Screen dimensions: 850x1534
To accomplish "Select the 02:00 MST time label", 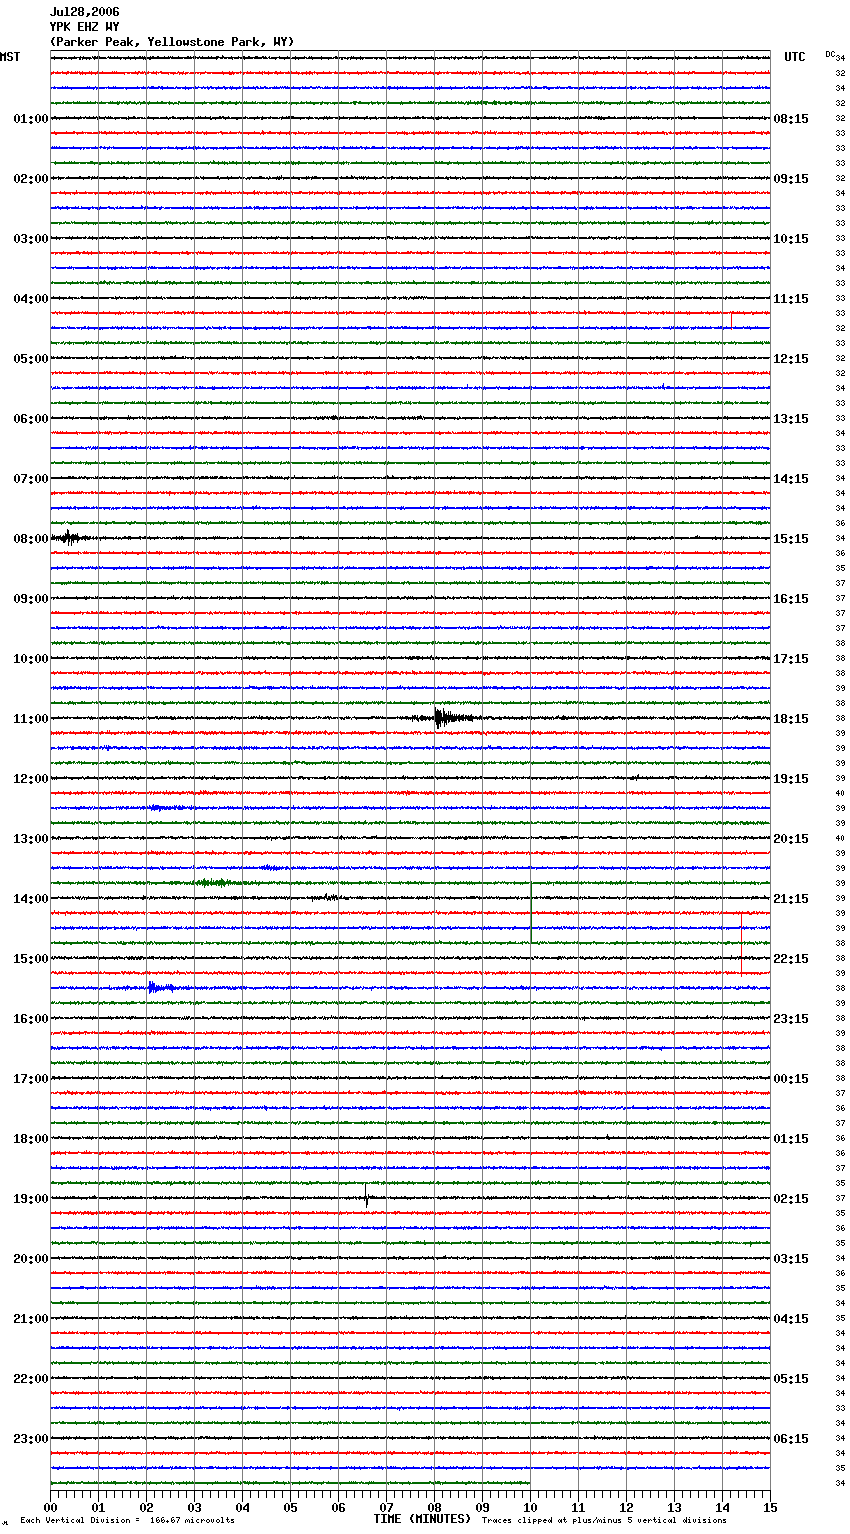I will tap(31, 179).
